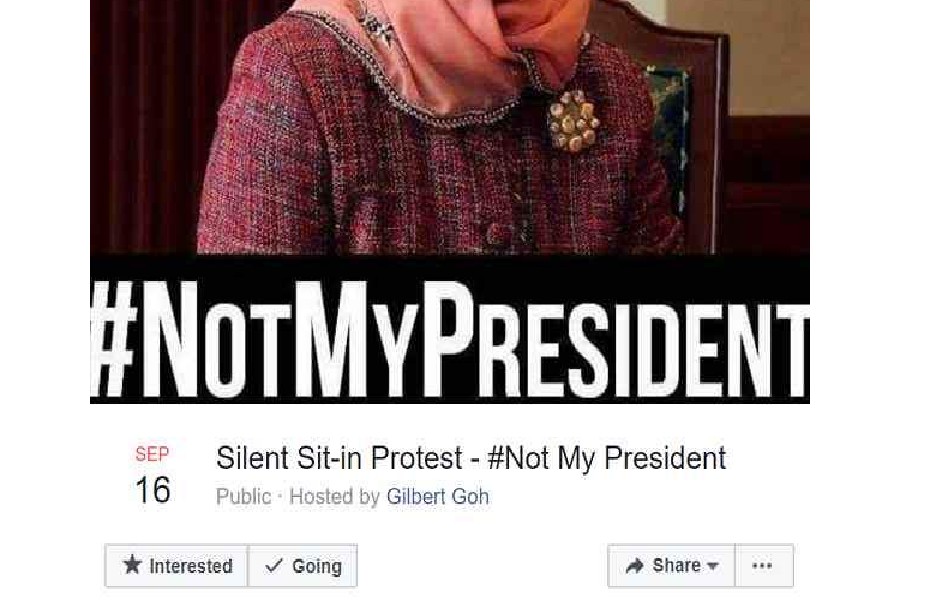Image resolution: width=928 pixels, height=601 pixels.
Task: Click the share arrow icon
Action: (x=634, y=566)
